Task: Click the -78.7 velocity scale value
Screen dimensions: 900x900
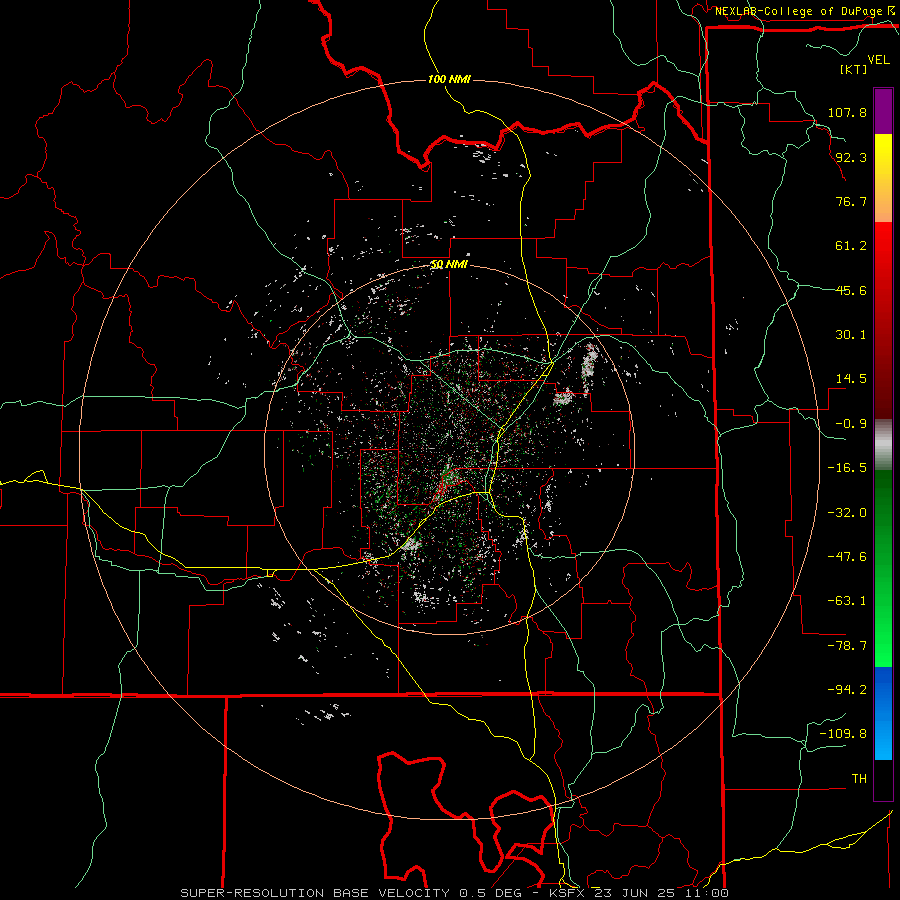Action: [847, 646]
